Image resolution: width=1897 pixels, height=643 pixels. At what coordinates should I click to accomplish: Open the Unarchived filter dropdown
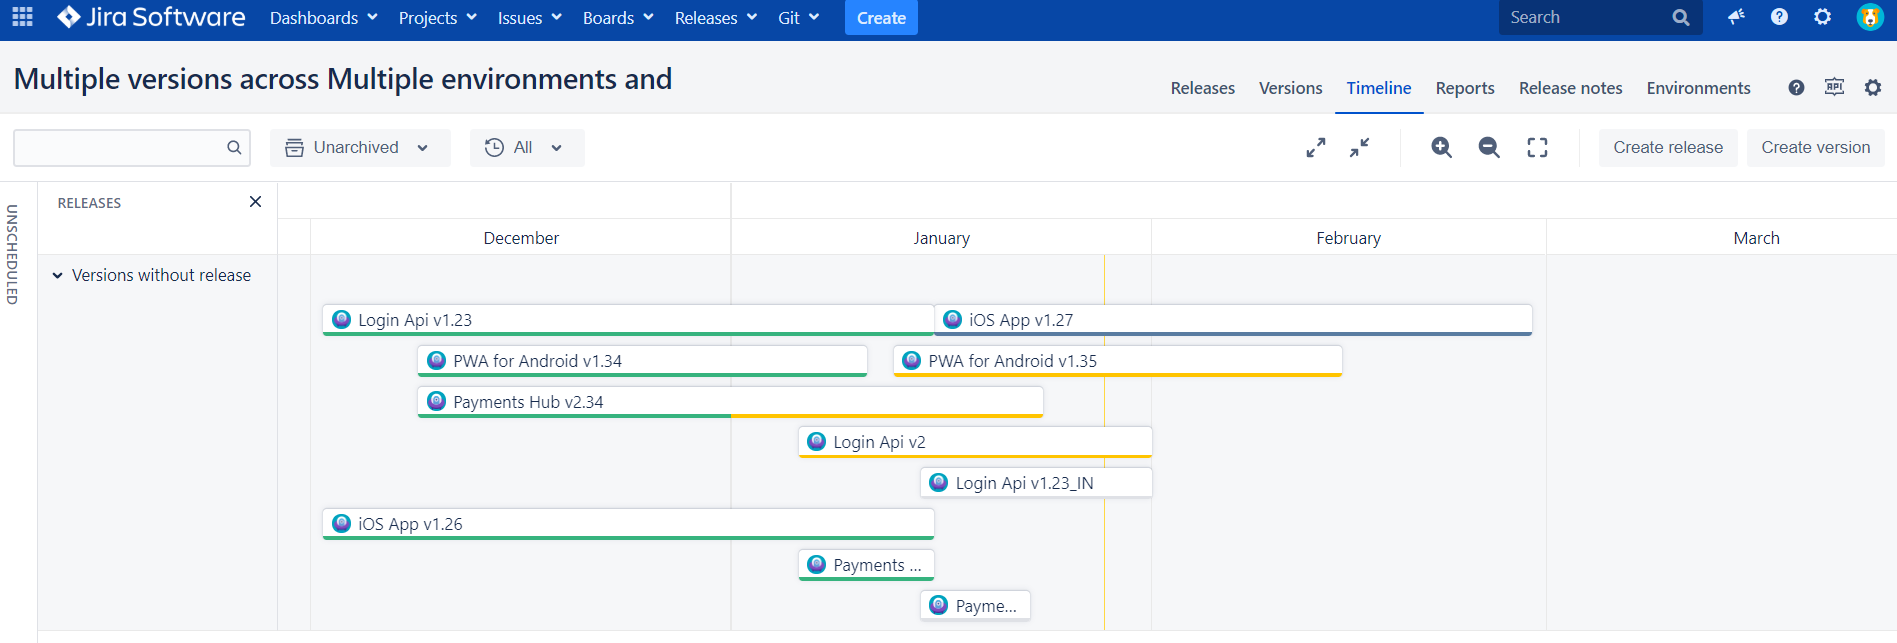(x=360, y=147)
